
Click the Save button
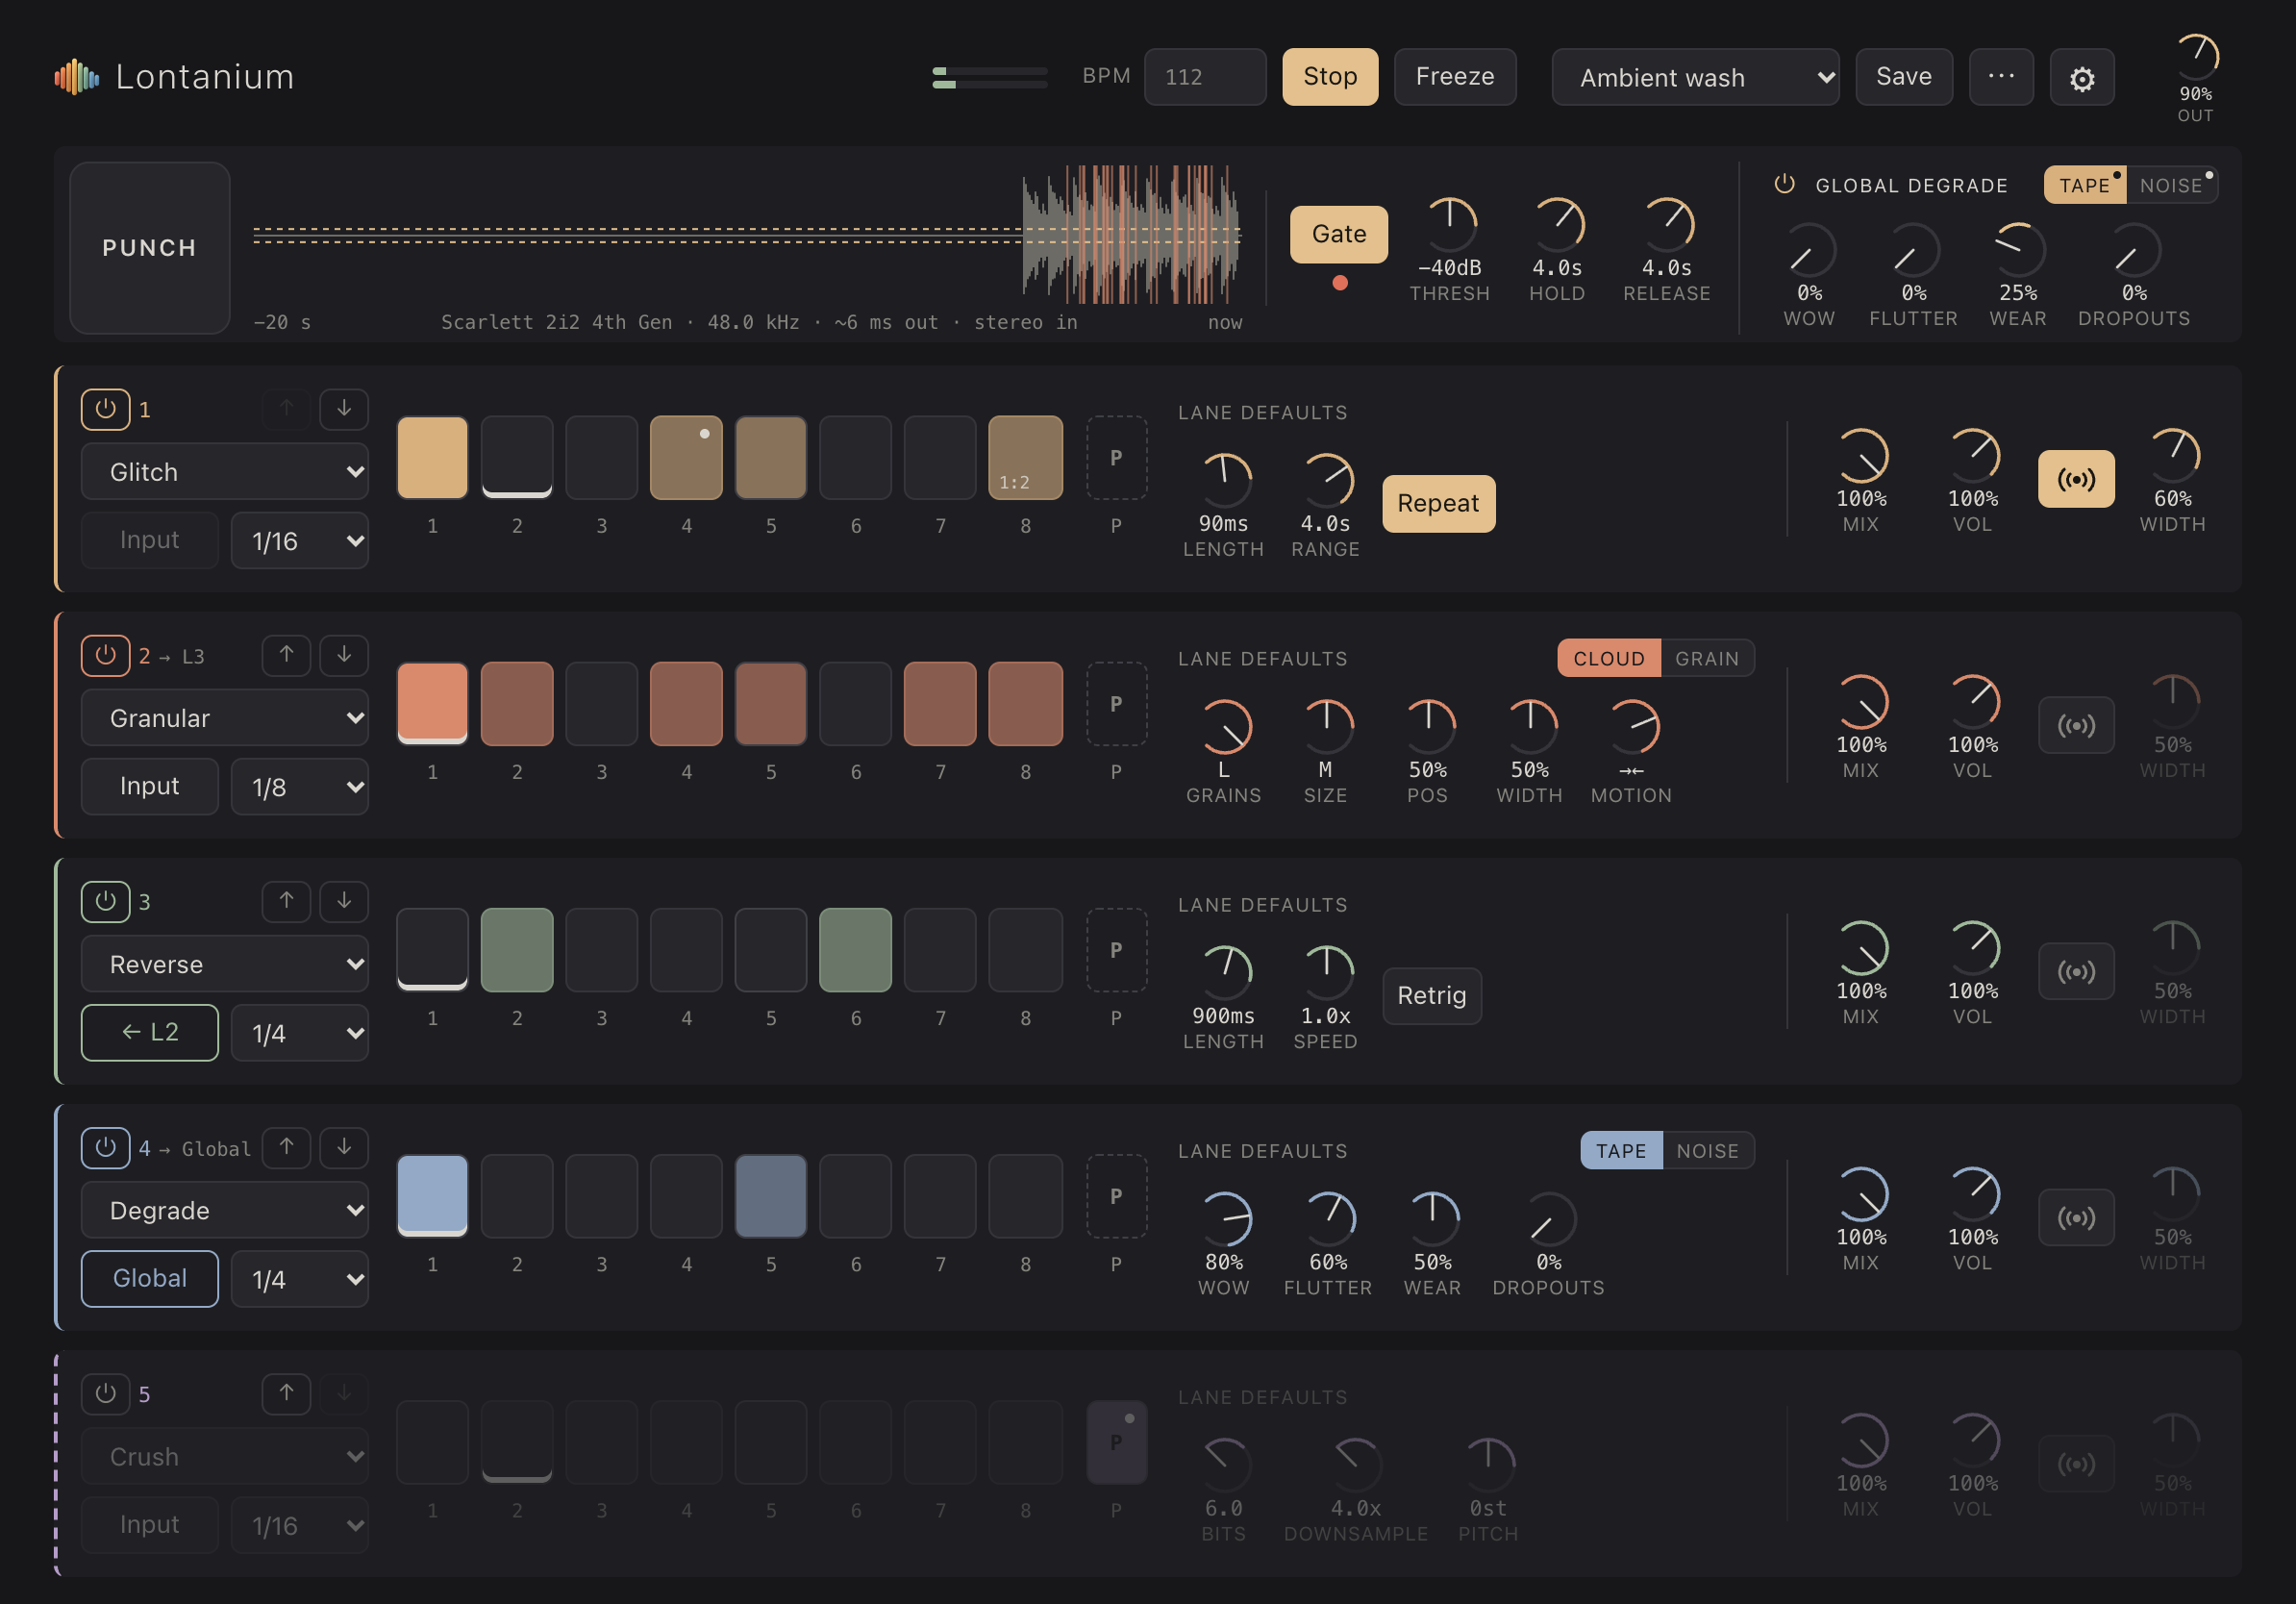tap(1903, 77)
